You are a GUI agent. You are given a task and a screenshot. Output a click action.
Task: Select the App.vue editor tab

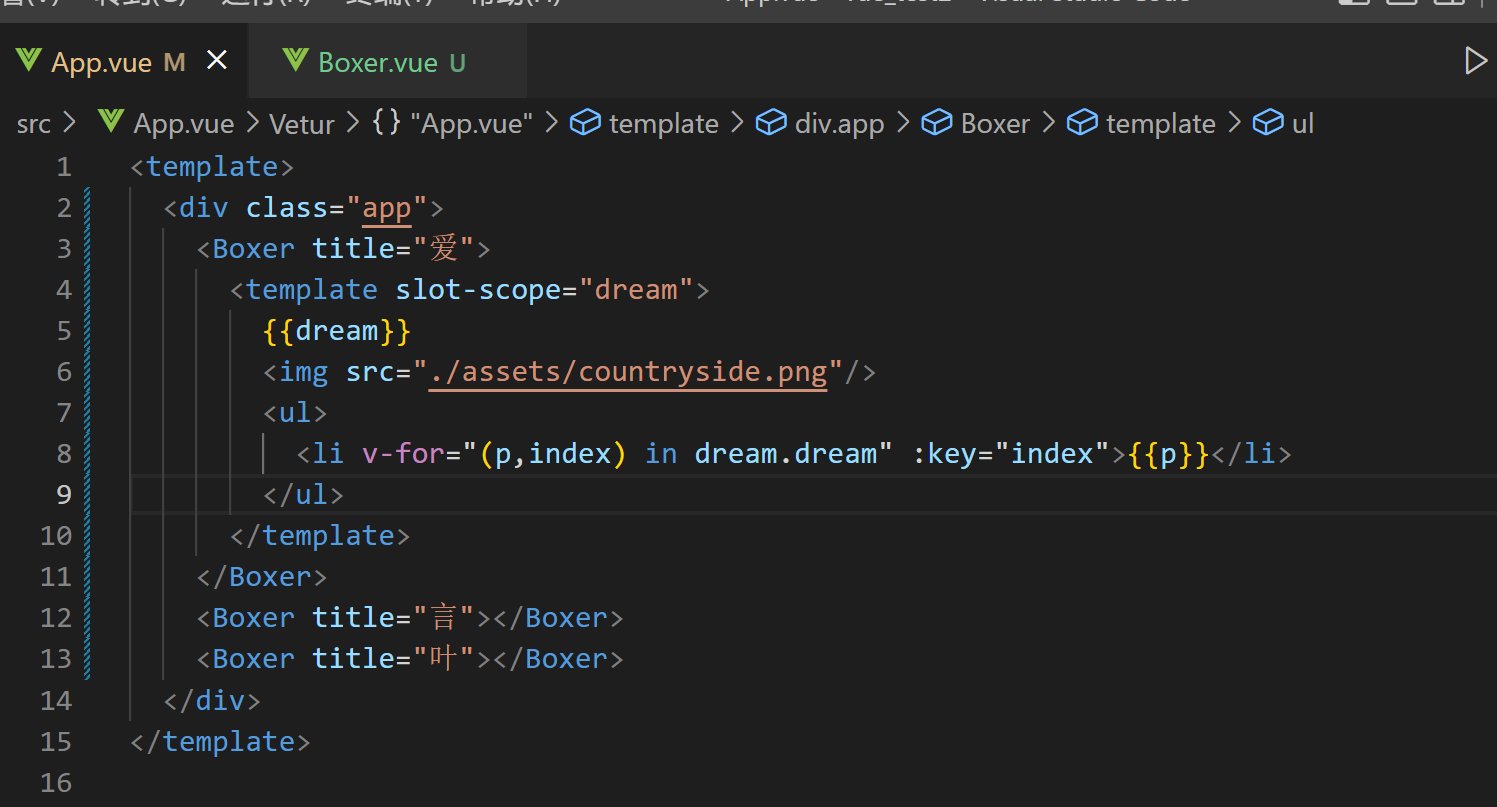(x=101, y=63)
